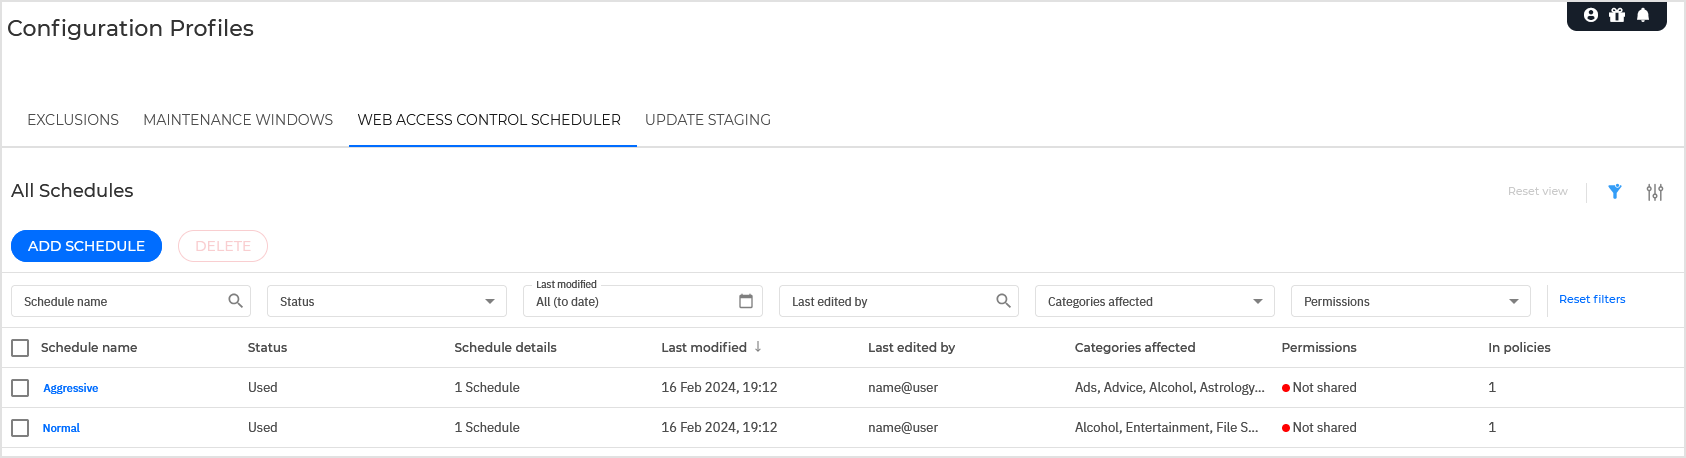Click Not shared in the Normal row

coord(1324,427)
